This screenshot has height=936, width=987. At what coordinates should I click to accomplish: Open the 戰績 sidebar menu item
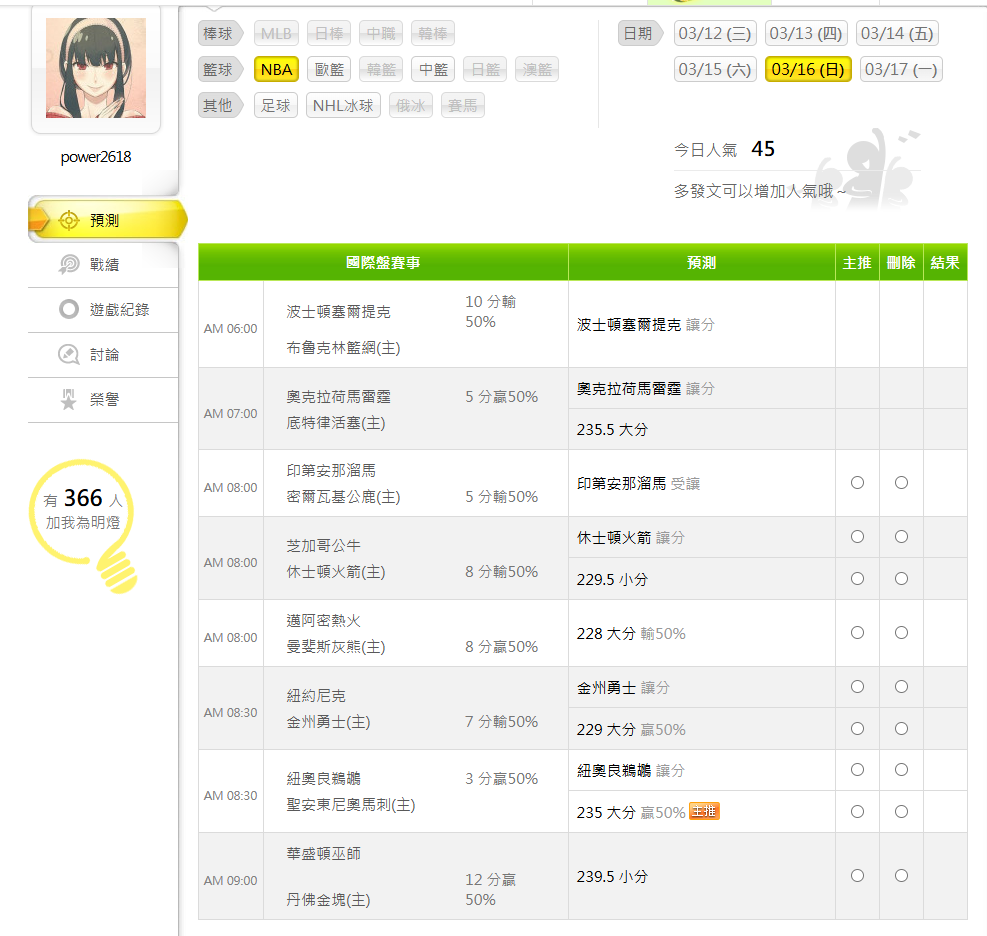pos(103,265)
